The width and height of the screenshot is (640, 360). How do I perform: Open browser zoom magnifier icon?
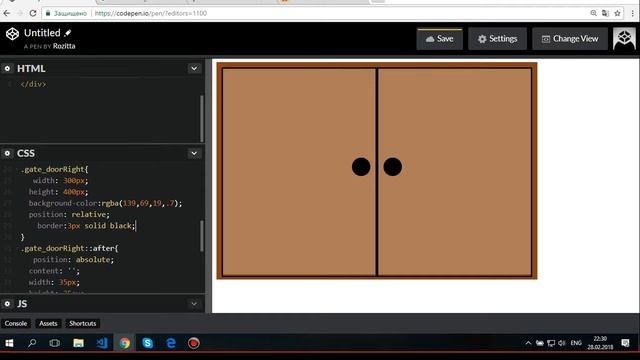point(593,13)
